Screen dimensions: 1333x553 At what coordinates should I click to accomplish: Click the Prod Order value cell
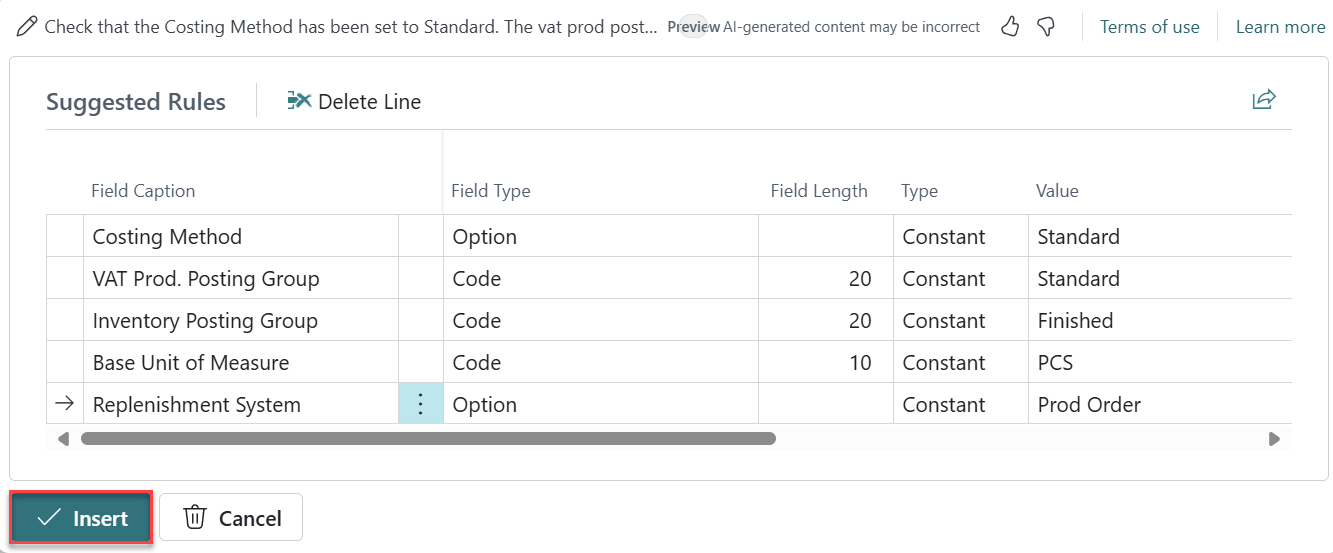click(1089, 405)
